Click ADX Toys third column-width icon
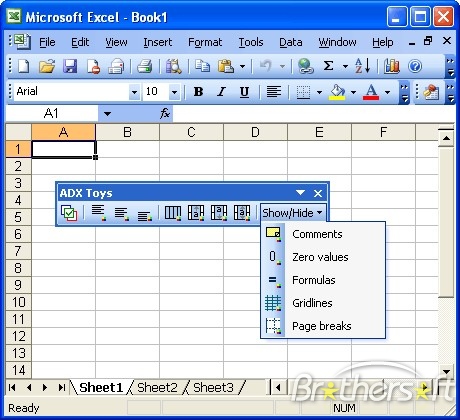The image size is (460, 420). [219, 213]
